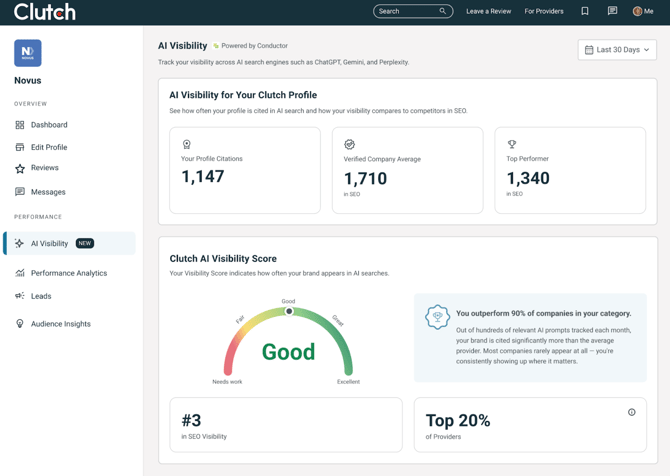Click the gauge indicator knob at Good
This screenshot has height=476, width=670.
289,311
